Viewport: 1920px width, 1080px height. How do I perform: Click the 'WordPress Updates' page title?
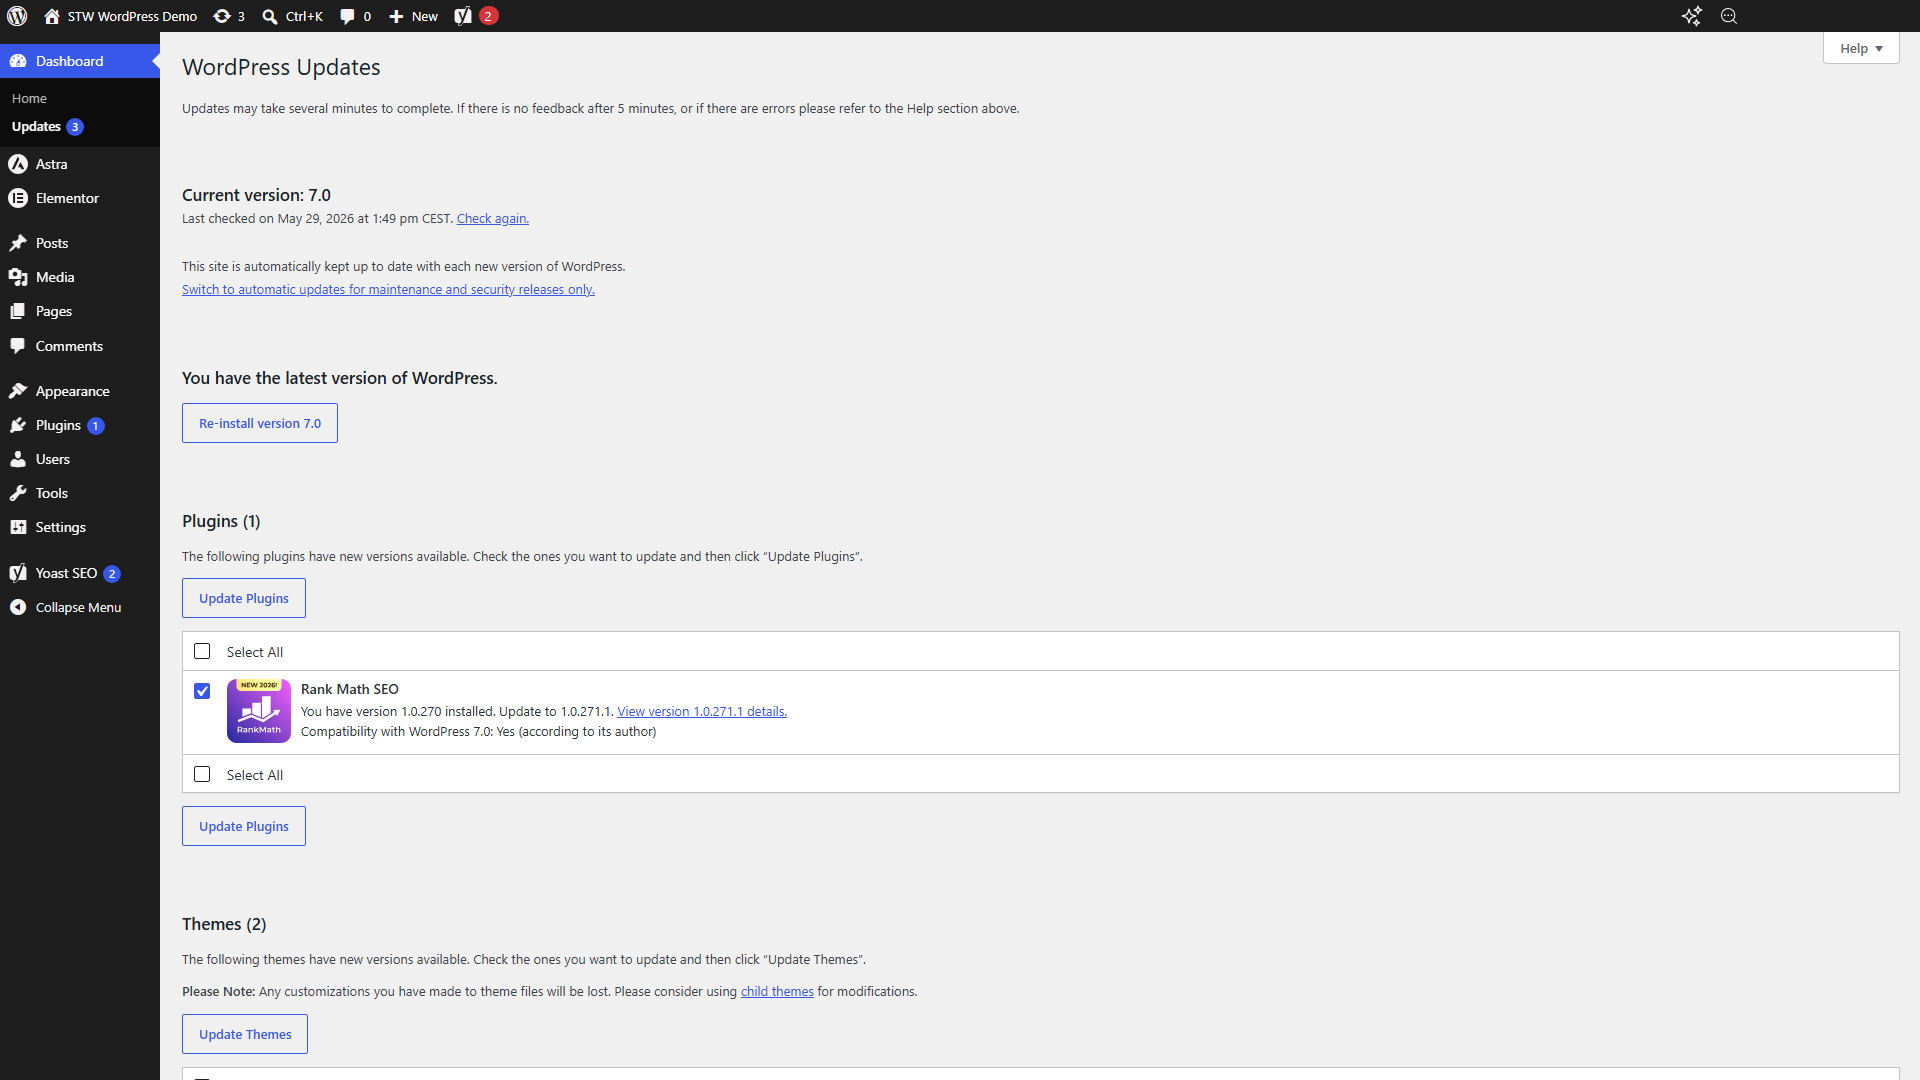click(x=281, y=67)
